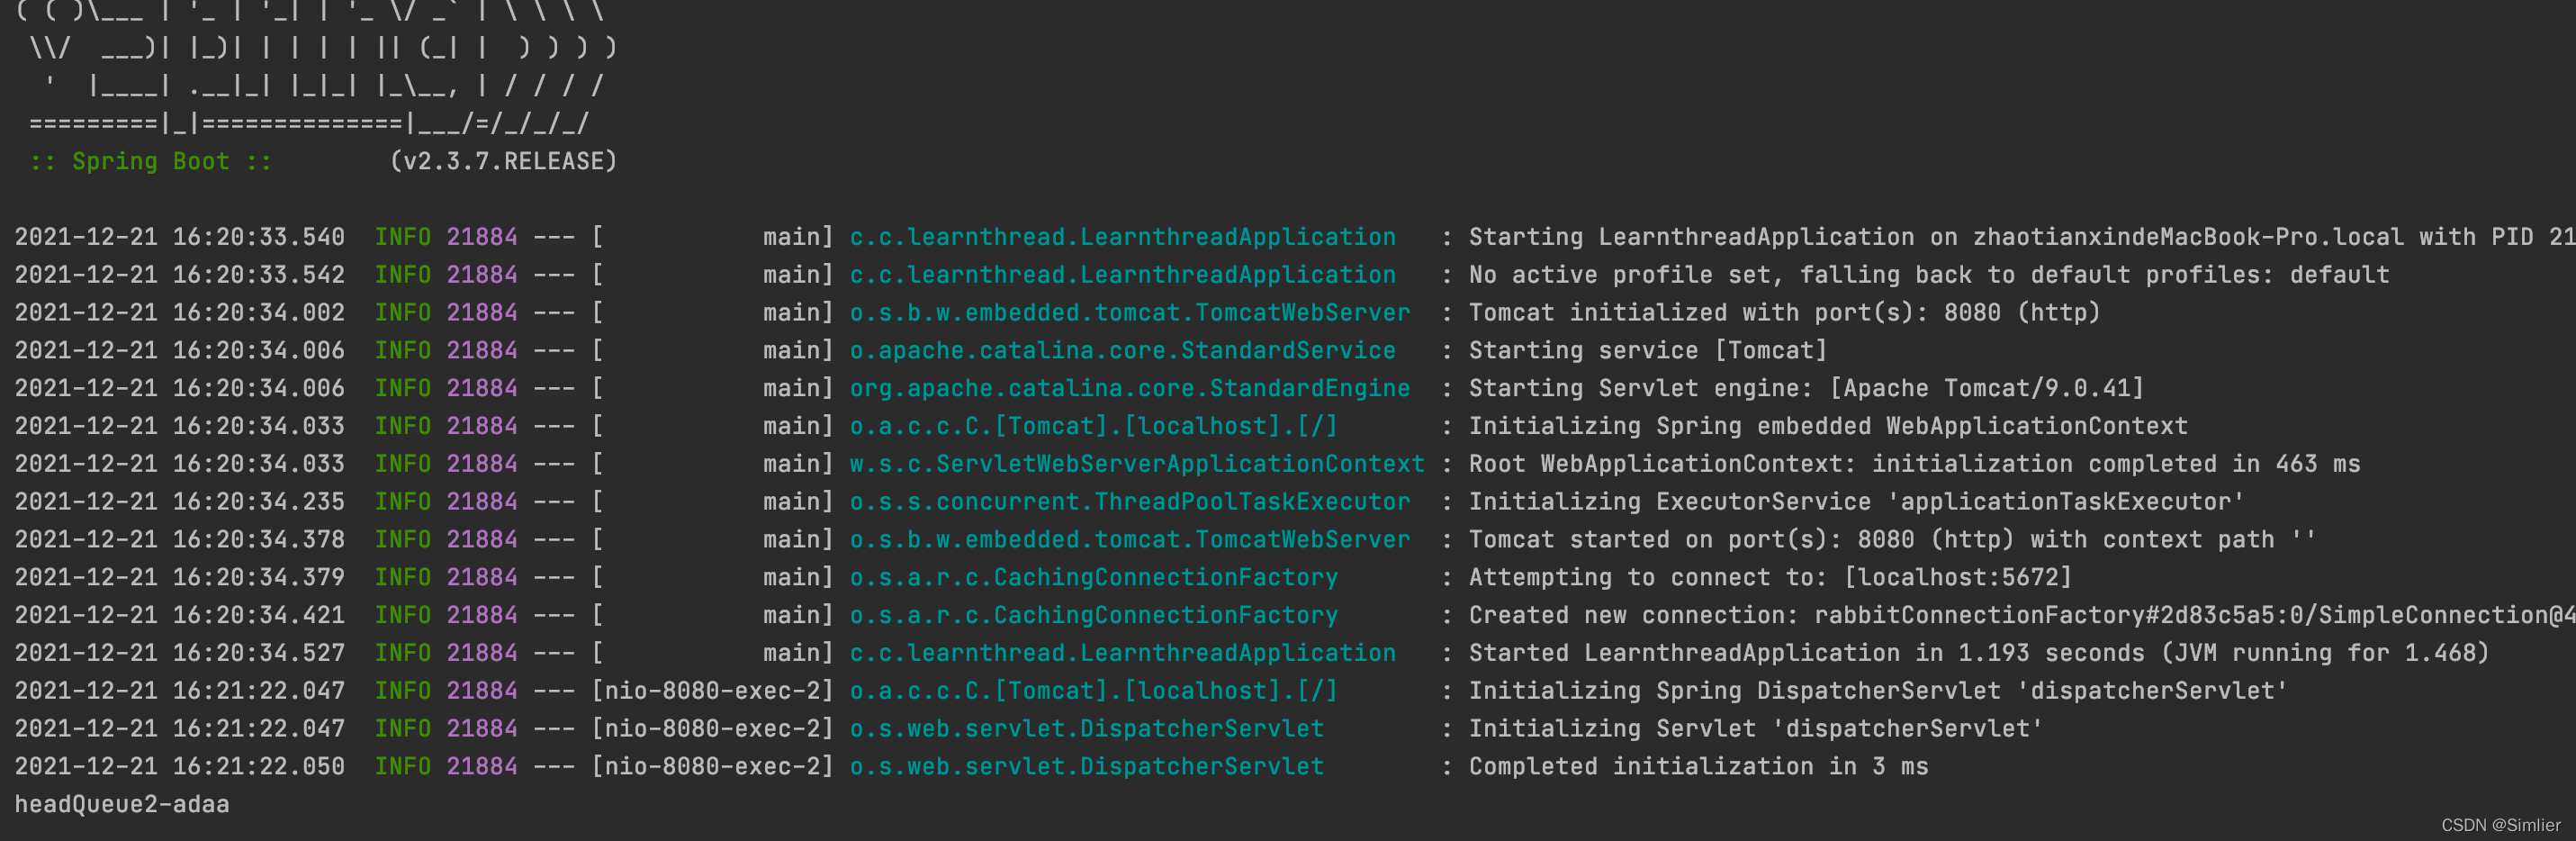Click the TomcatWebServer logger on port initialized line

coord(1129,313)
